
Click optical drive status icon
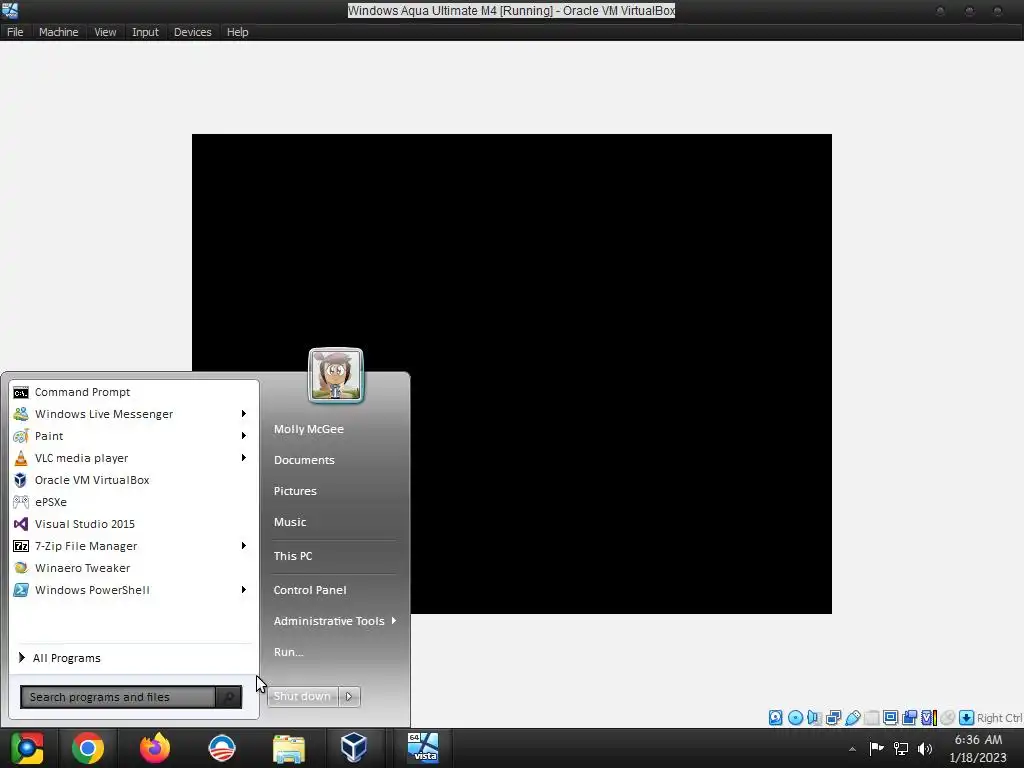tap(795, 718)
